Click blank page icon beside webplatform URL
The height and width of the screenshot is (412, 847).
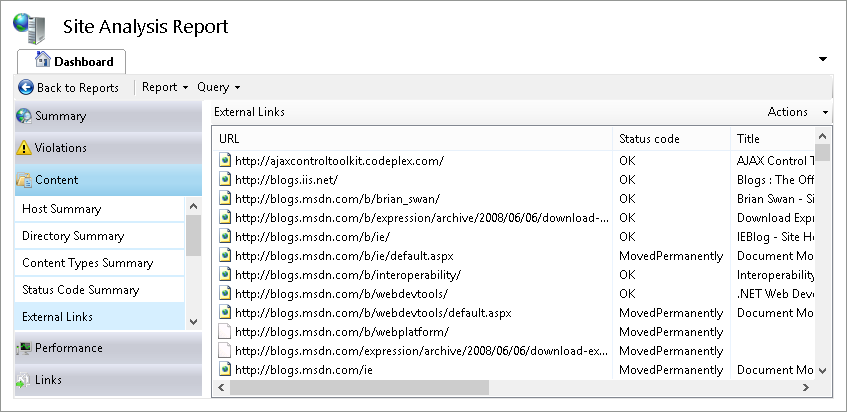225,332
